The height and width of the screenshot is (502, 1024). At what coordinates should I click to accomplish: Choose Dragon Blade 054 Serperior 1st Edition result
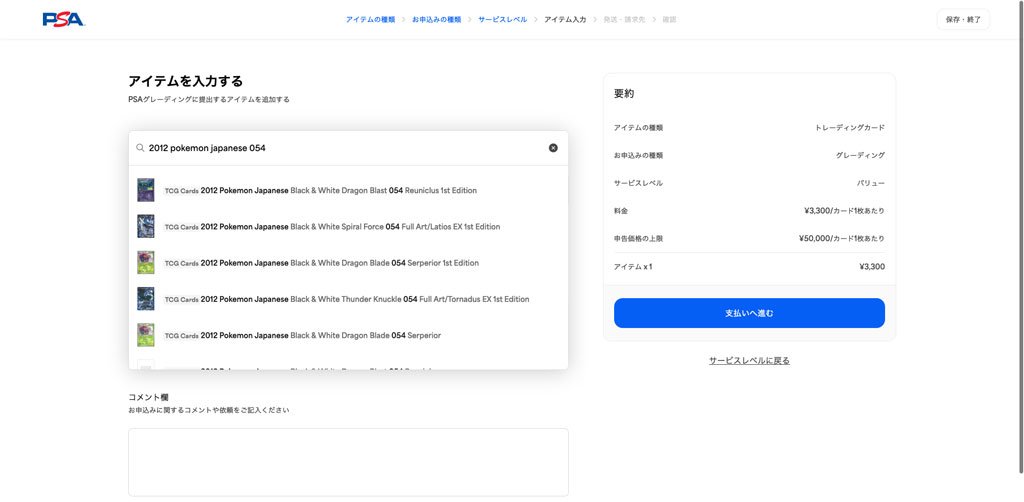(348, 263)
